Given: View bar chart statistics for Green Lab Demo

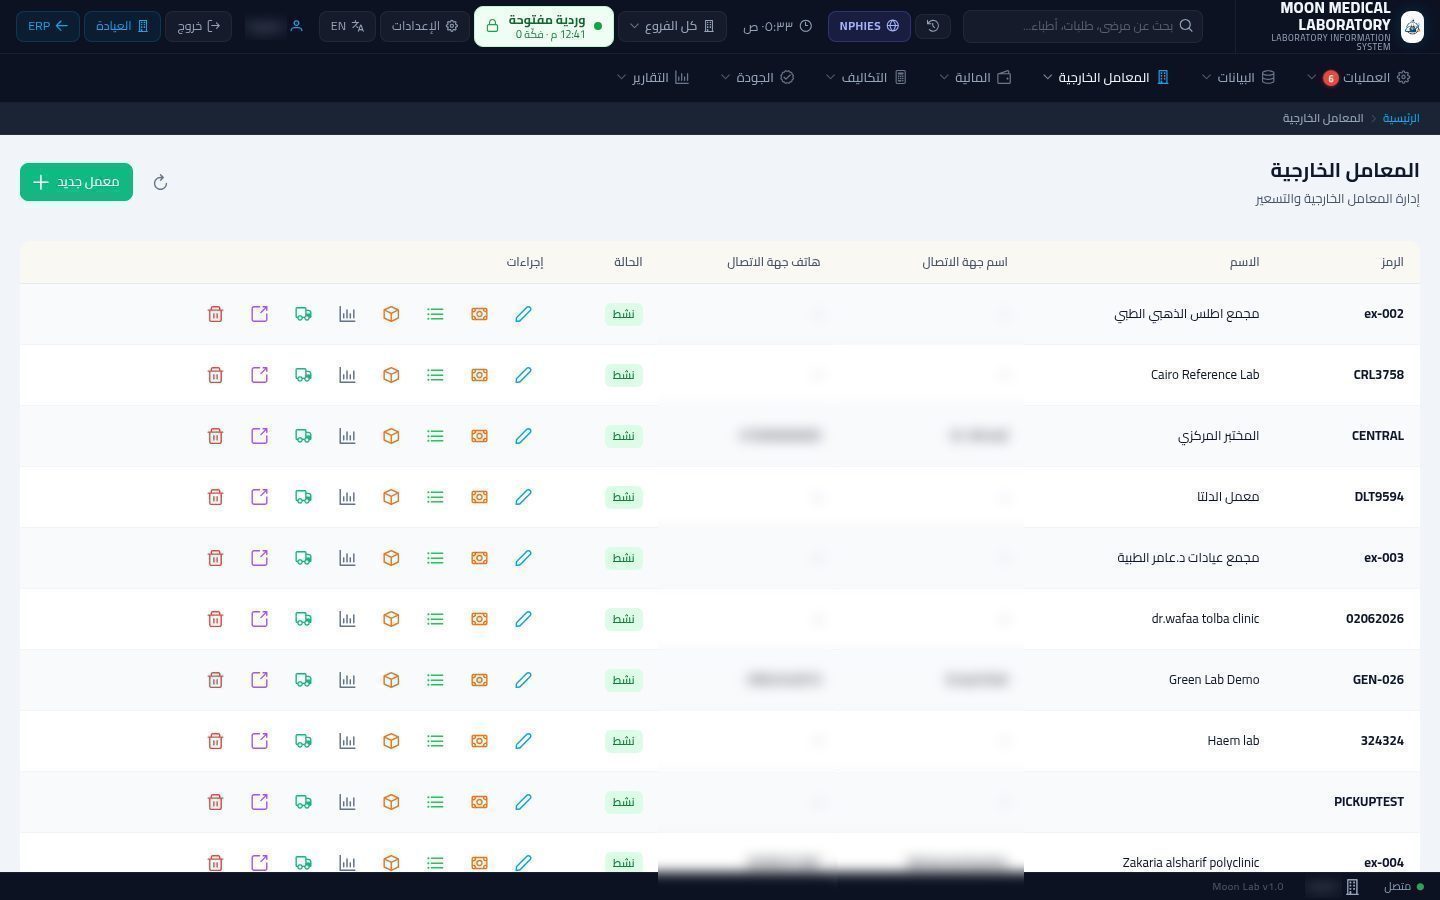Looking at the screenshot, I should [347, 680].
